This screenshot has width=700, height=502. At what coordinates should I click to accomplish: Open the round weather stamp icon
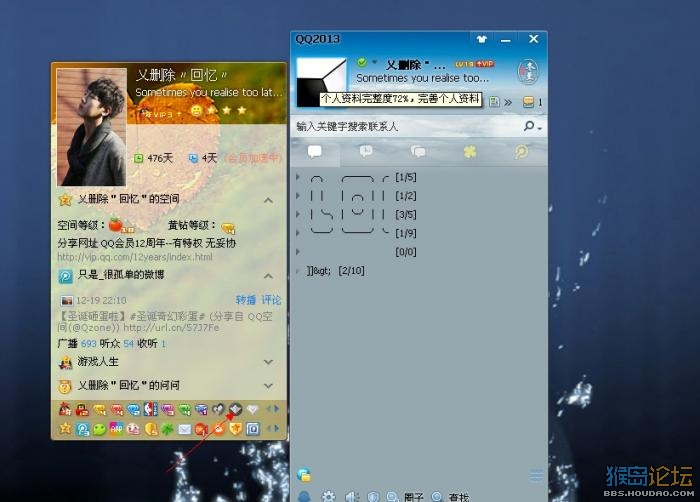coord(528,71)
